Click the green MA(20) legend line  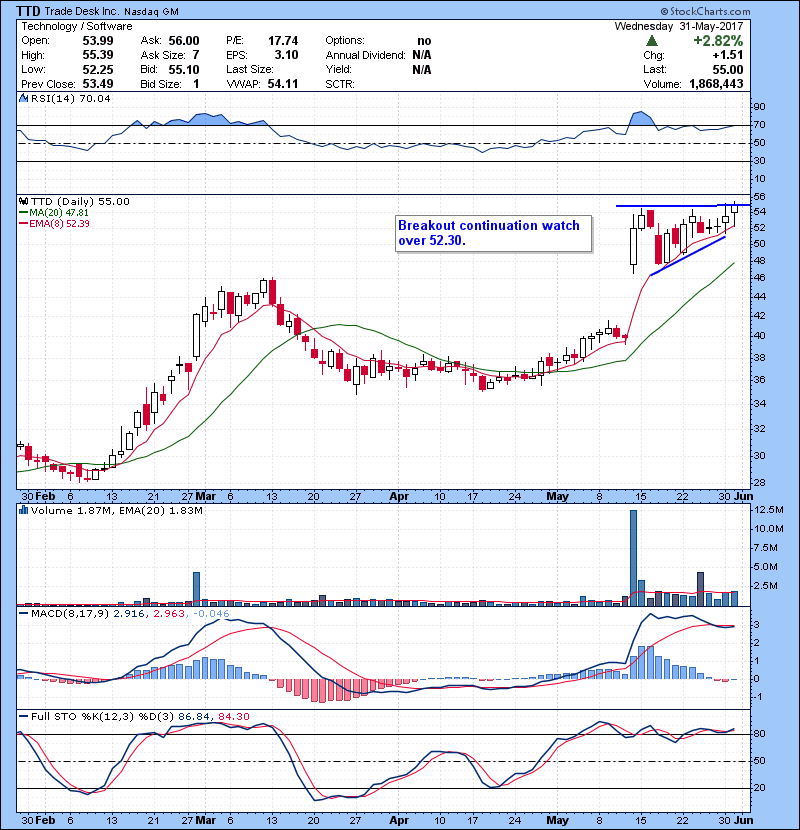[23, 212]
